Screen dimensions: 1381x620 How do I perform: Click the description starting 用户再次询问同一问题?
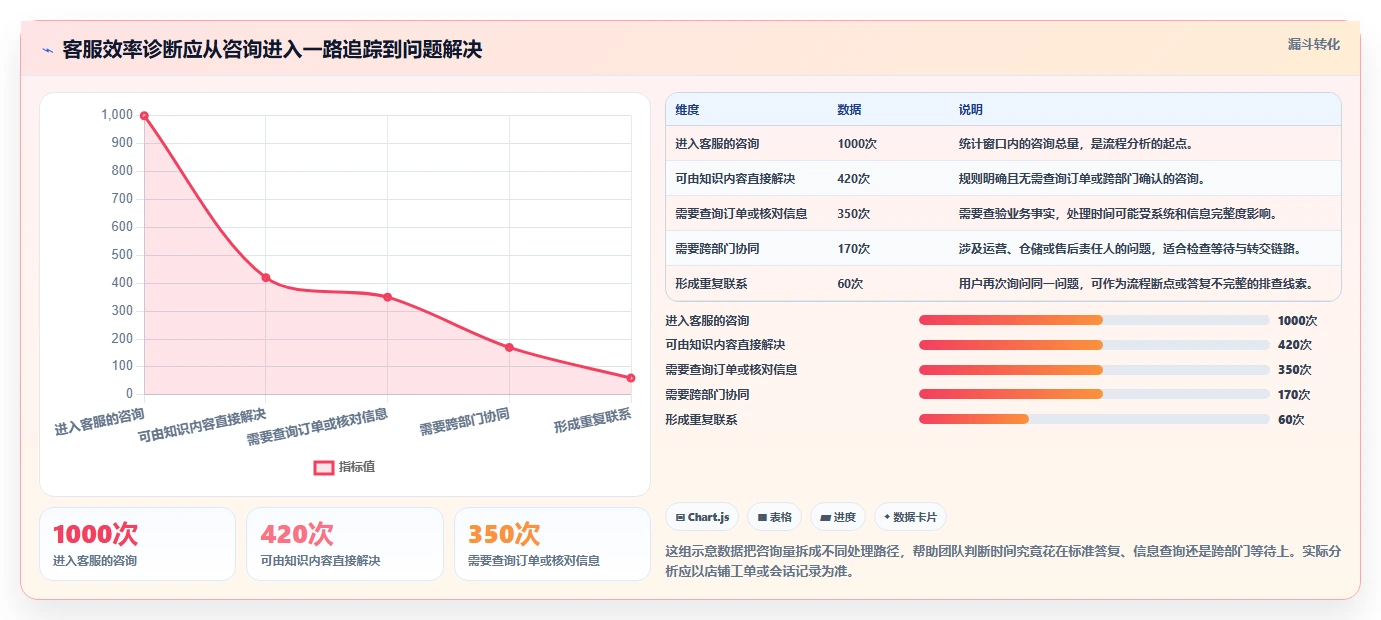(x=1135, y=284)
